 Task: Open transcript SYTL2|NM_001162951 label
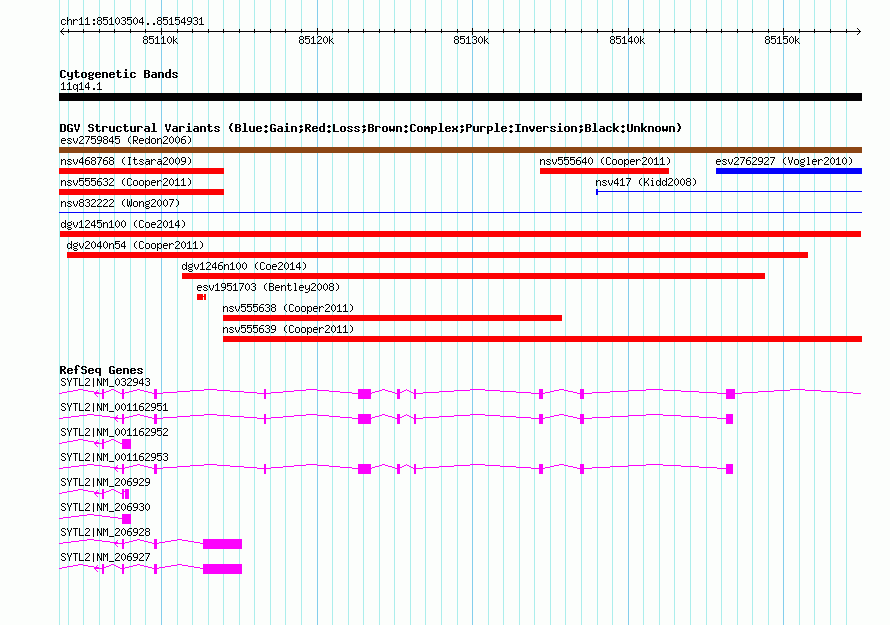point(114,408)
